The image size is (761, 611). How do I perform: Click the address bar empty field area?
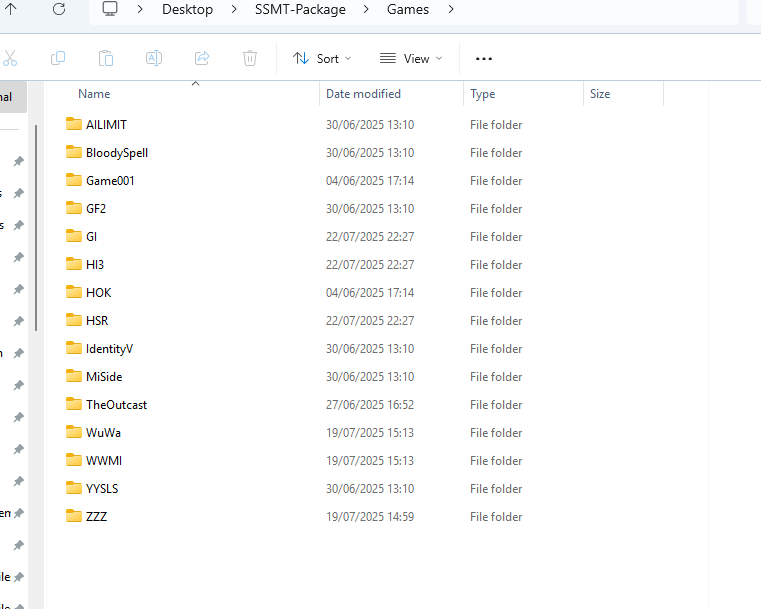coord(597,9)
